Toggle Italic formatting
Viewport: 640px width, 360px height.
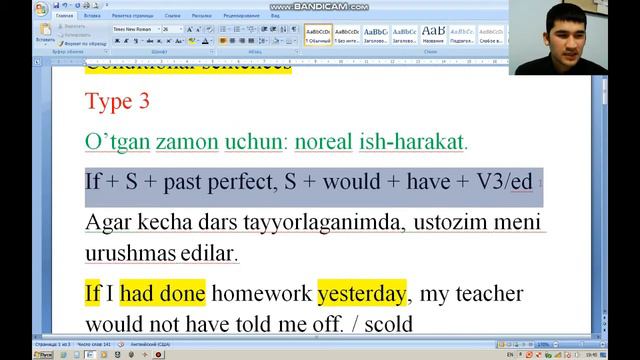pyautogui.click(x=126, y=41)
